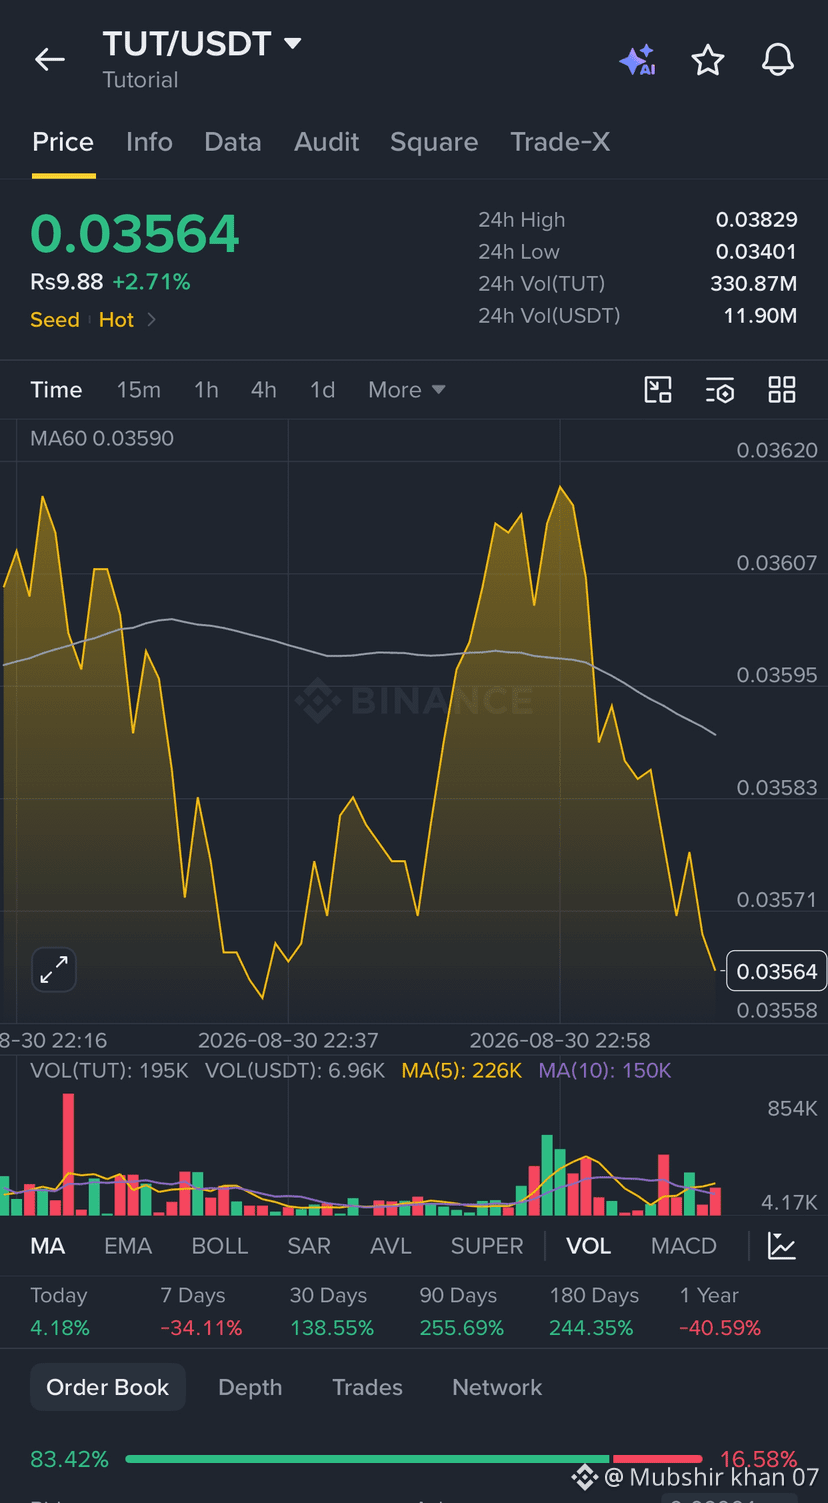The image size is (828, 1503).
Task: Tap the large 0.03564 price
Action: 135,234
